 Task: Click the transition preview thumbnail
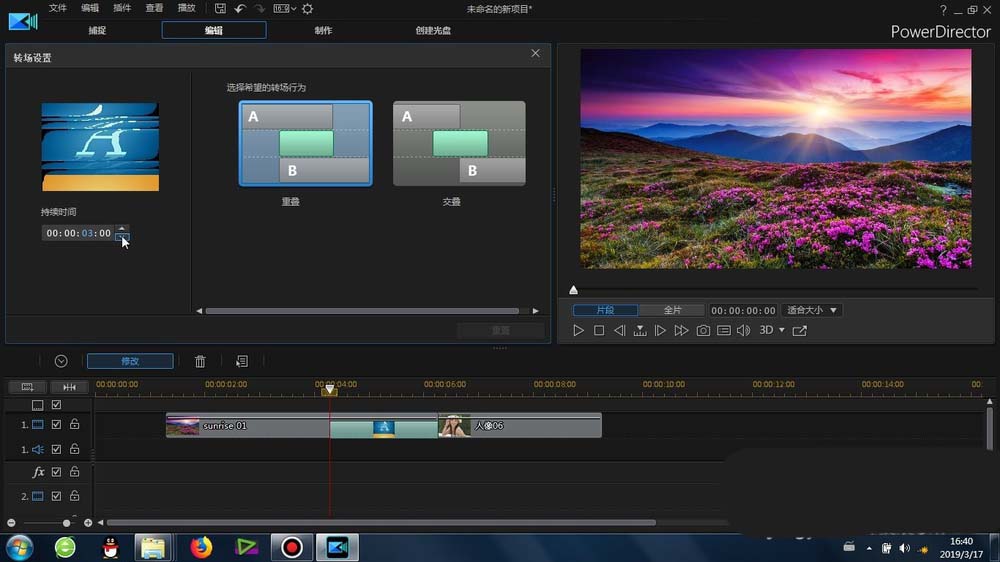[100, 147]
